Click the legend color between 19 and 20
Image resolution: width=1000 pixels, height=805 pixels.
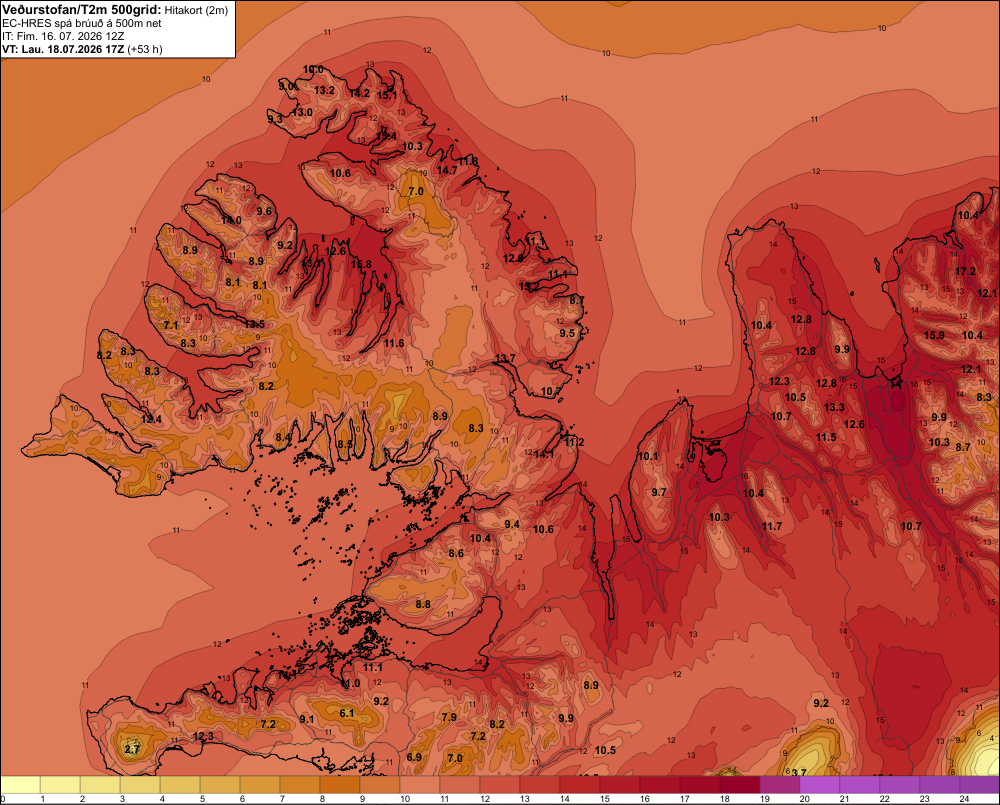(779, 785)
